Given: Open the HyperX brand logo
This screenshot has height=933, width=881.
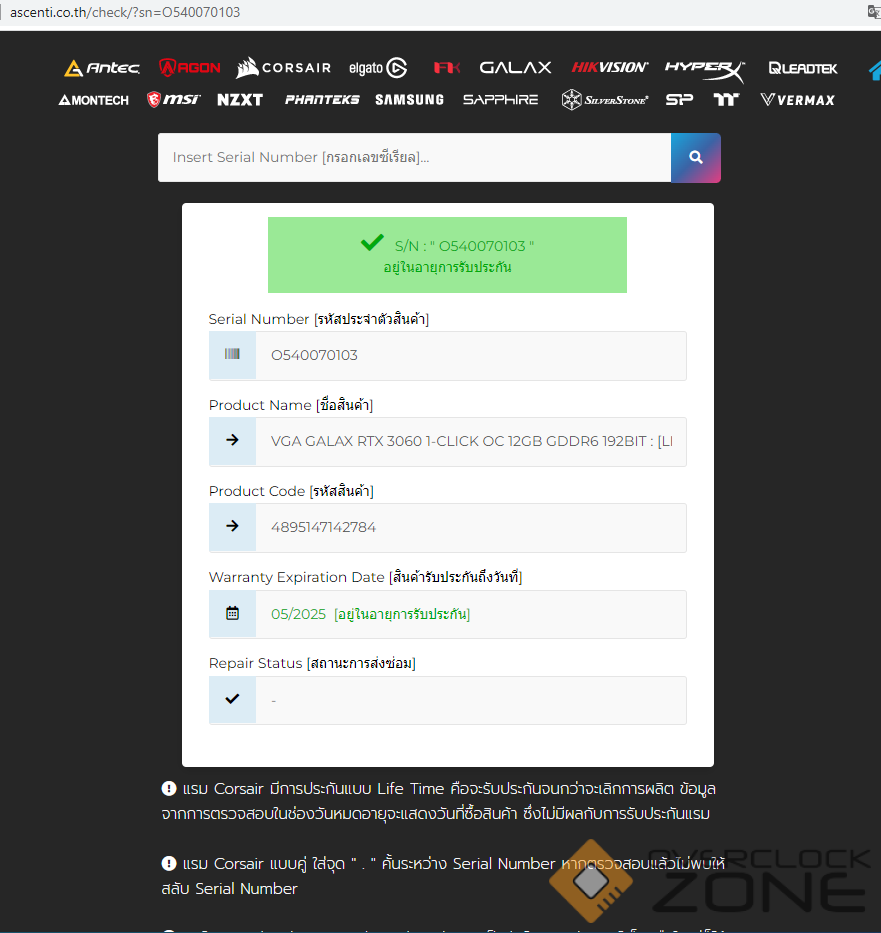Looking at the screenshot, I should point(705,70).
